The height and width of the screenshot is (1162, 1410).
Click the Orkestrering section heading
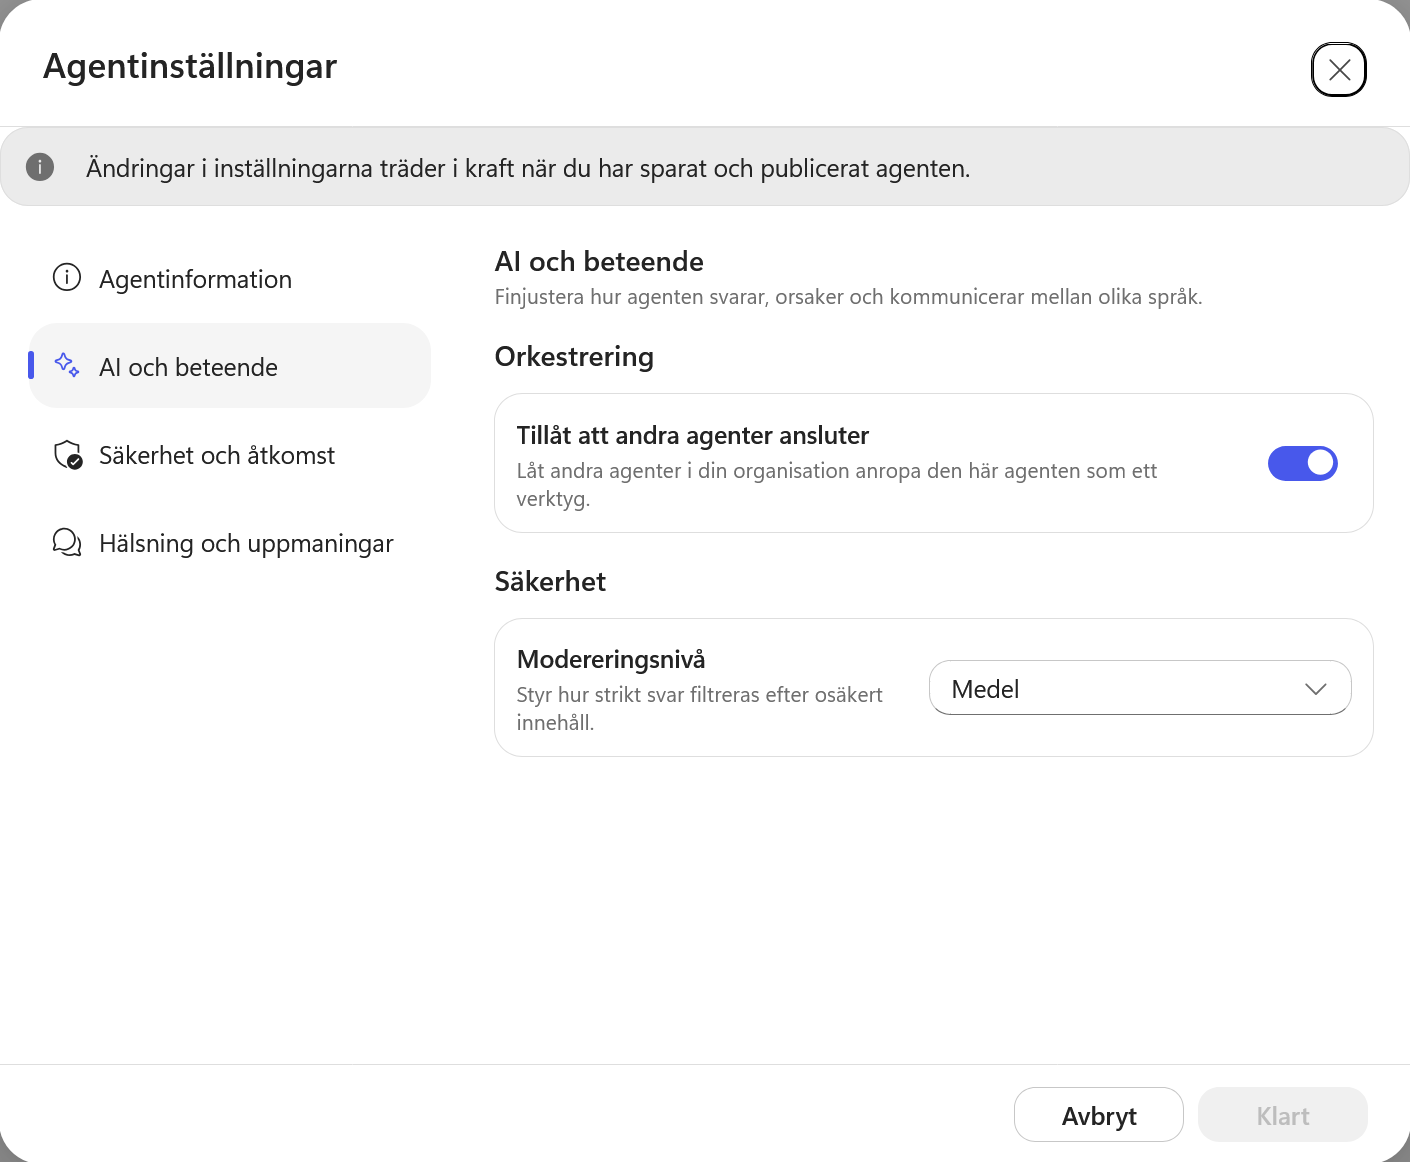[574, 357]
